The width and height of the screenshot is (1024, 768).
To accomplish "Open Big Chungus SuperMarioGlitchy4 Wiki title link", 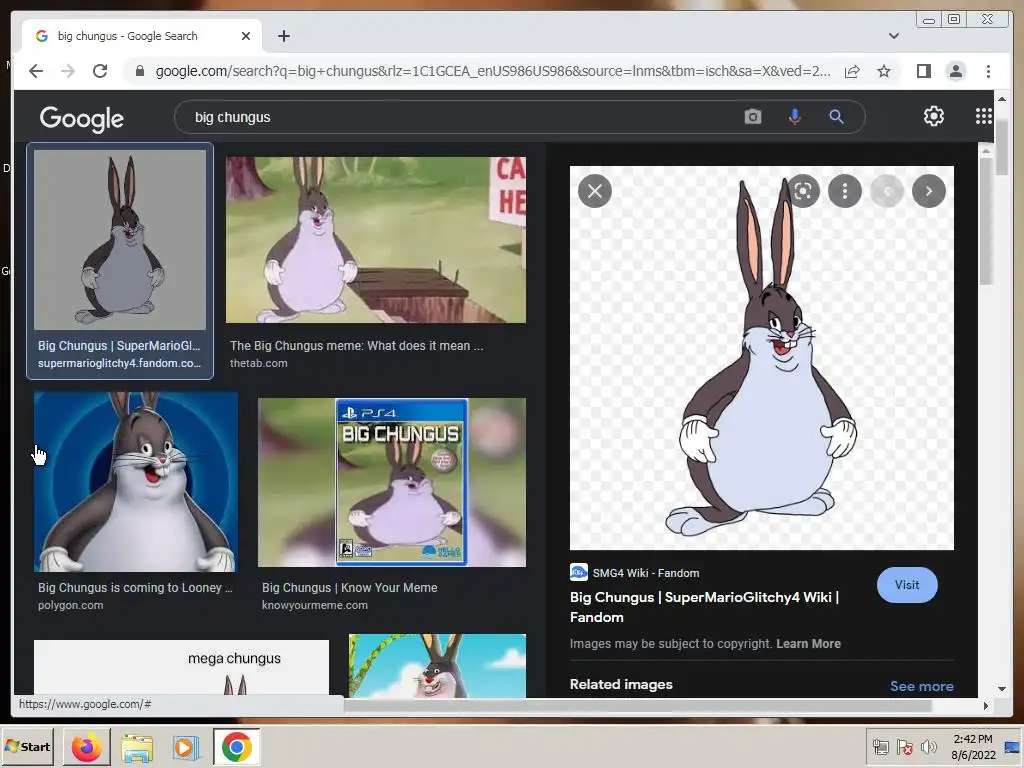I will pyautogui.click(x=705, y=607).
